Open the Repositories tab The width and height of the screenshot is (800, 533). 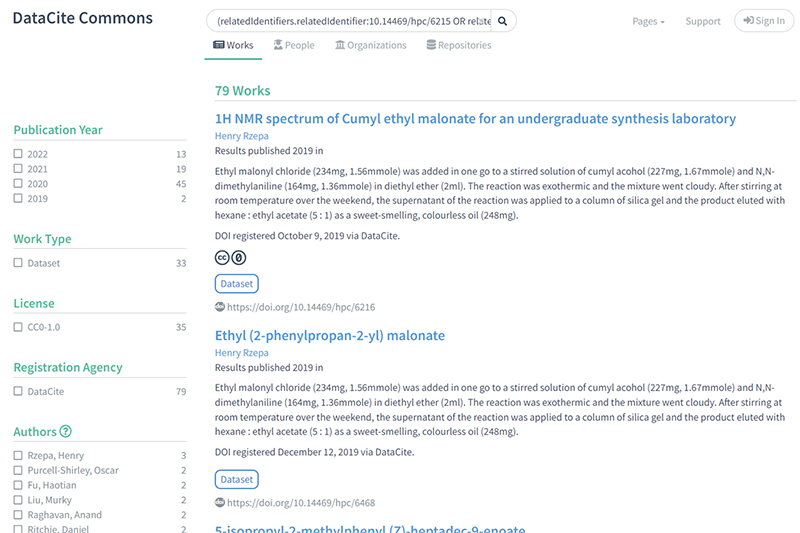tap(459, 45)
